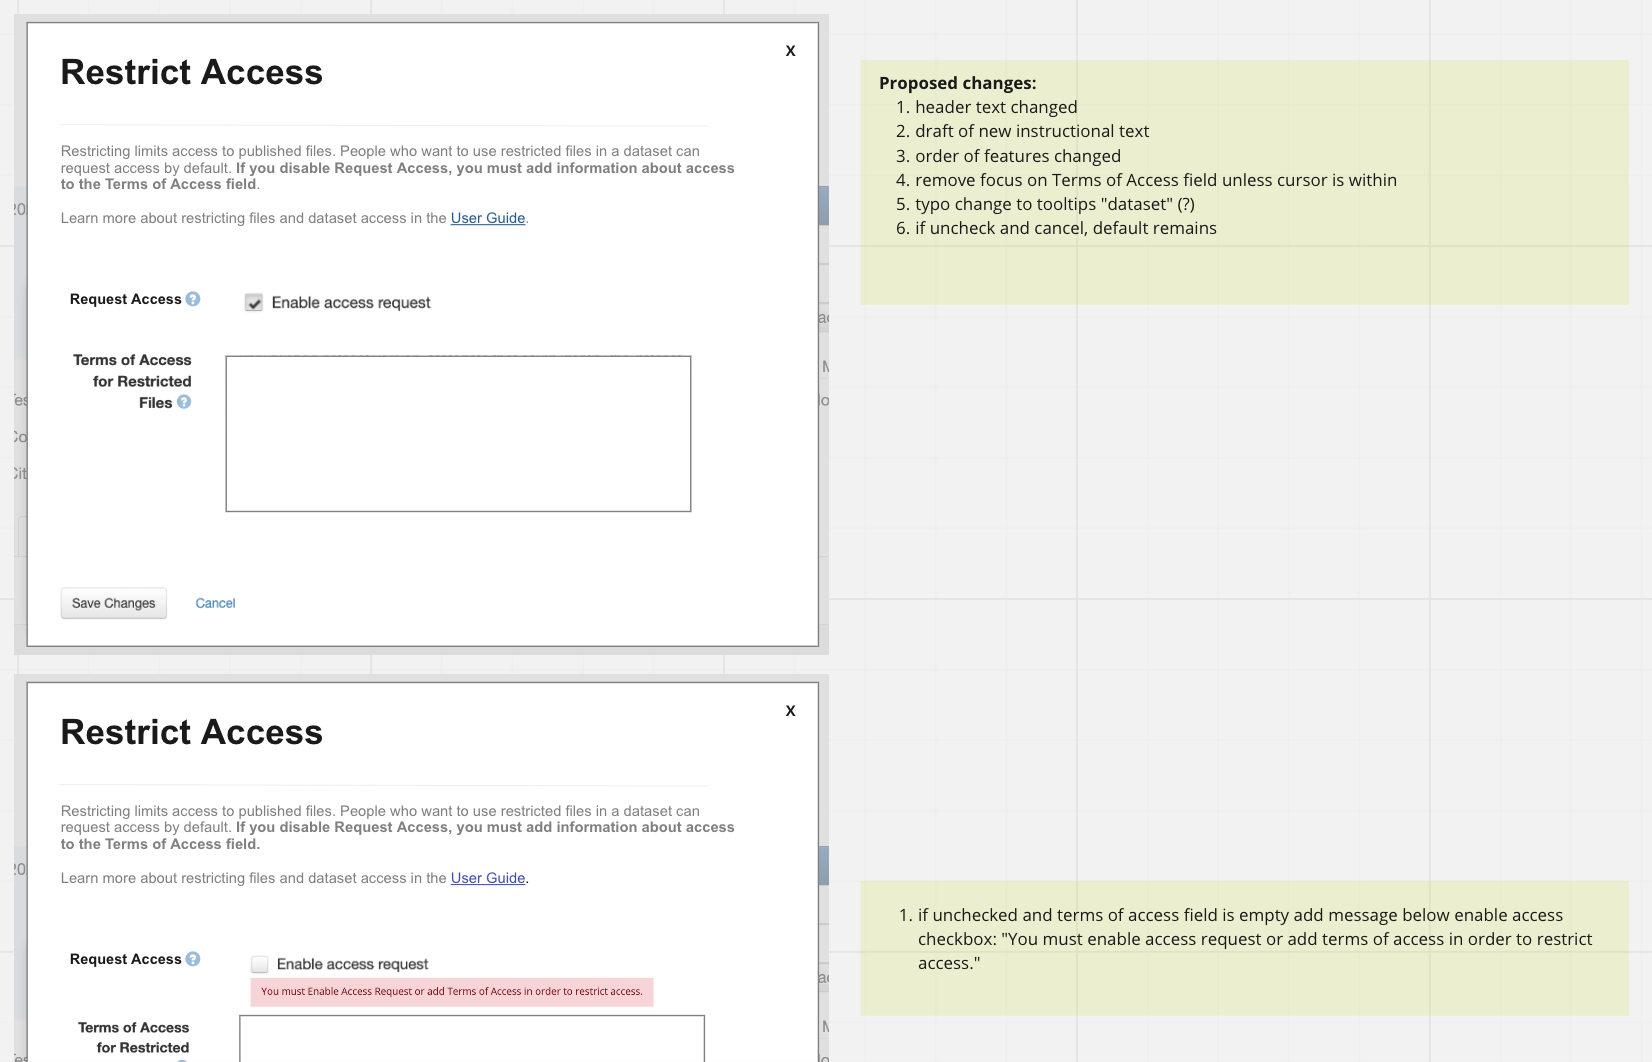Focus the Terms of Access text area, bottom dialog
The height and width of the screenshot is (1062, 1652).
point(472,1039)
